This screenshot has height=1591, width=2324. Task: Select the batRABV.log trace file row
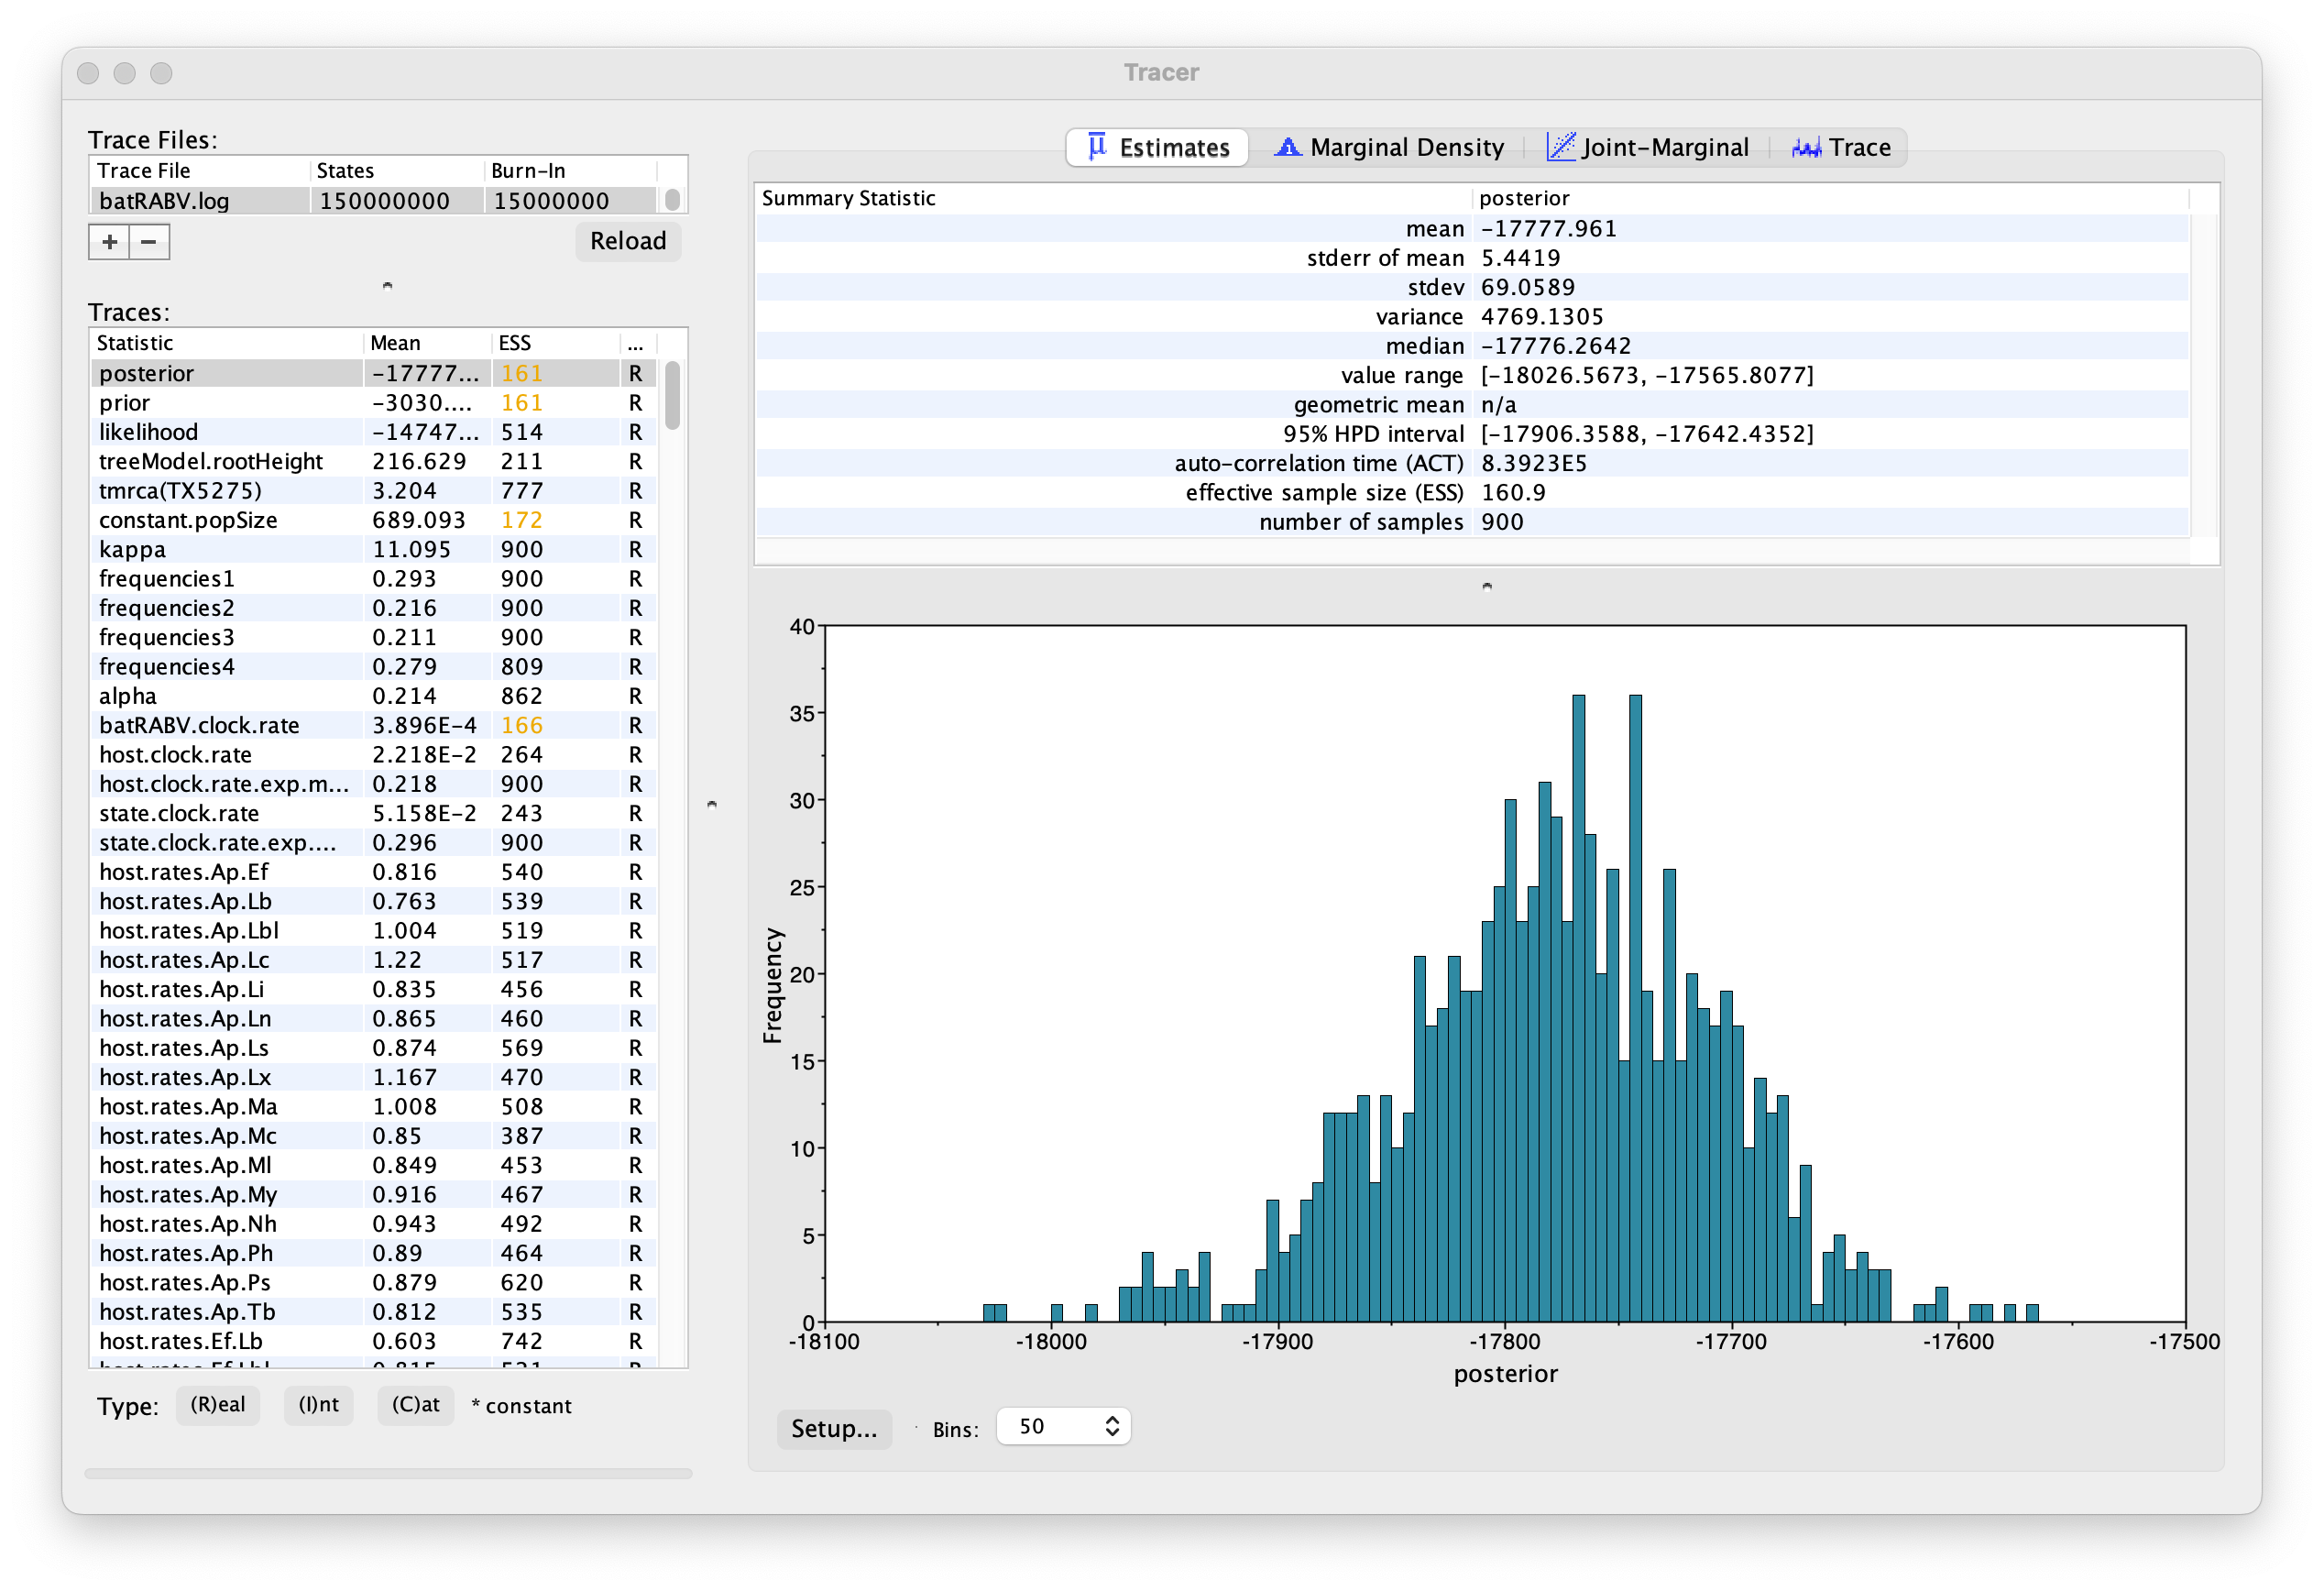pyautogui.click(x=374, y=201)
